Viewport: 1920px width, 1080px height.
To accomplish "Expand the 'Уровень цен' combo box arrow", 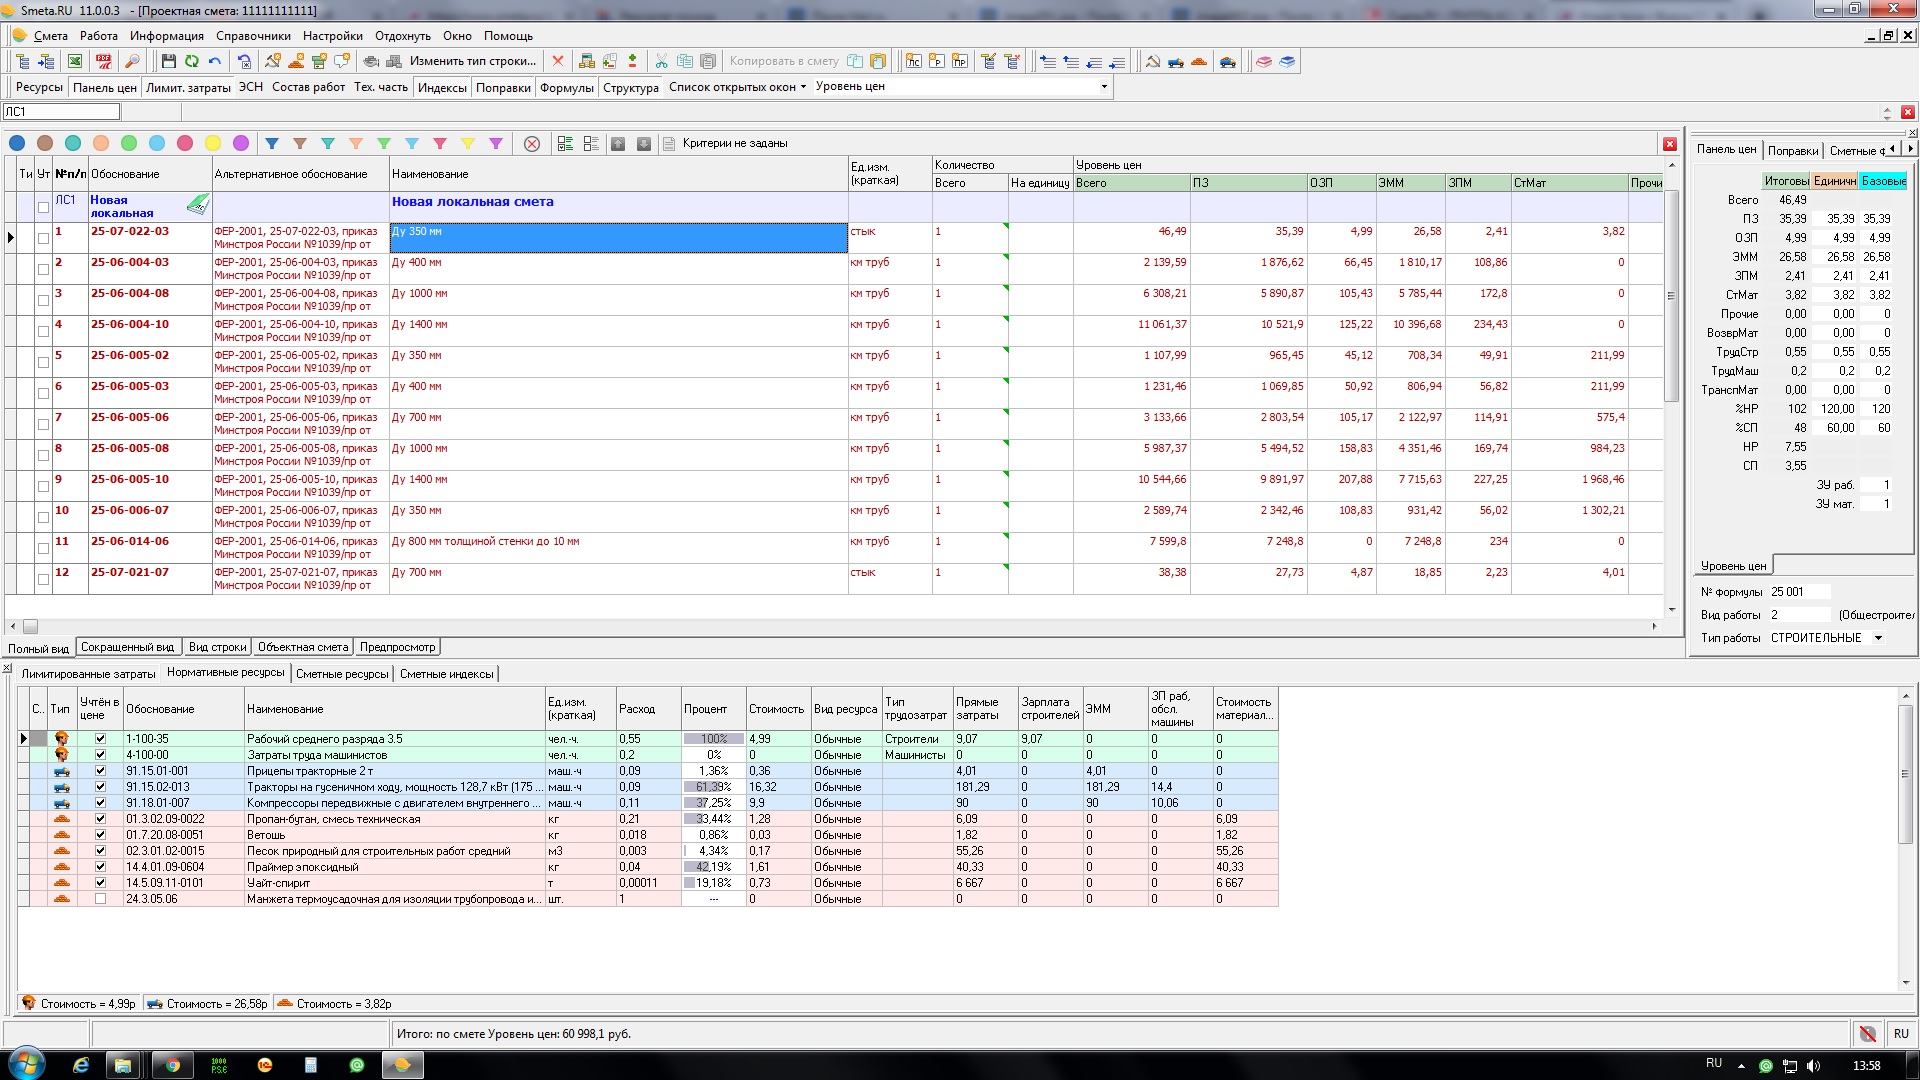I will pos(1104,87).
